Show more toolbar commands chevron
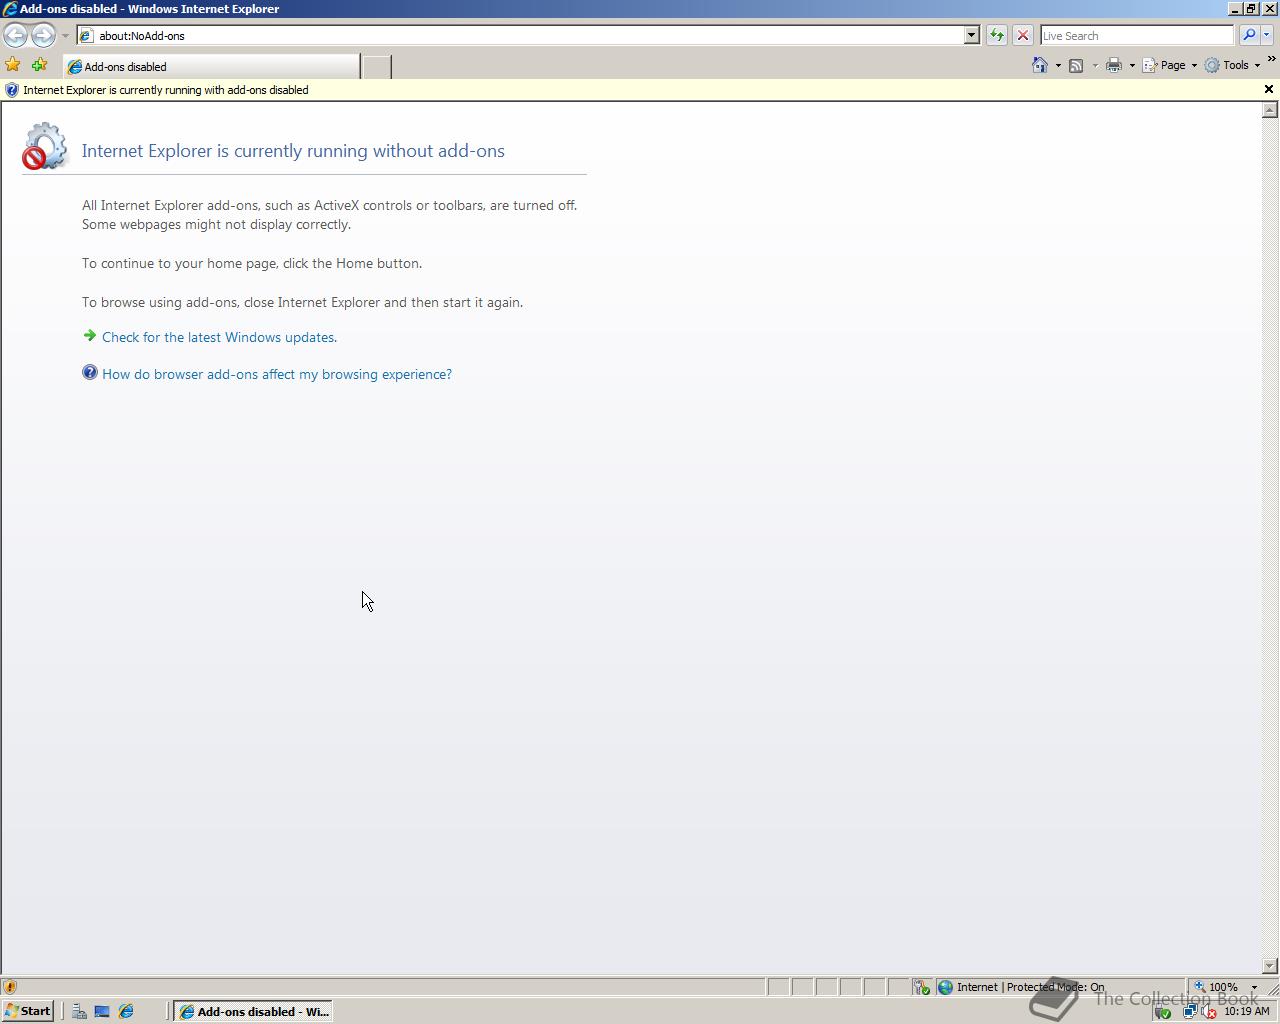The width and height of the screenshot is (1280, 1024). 1271,60
